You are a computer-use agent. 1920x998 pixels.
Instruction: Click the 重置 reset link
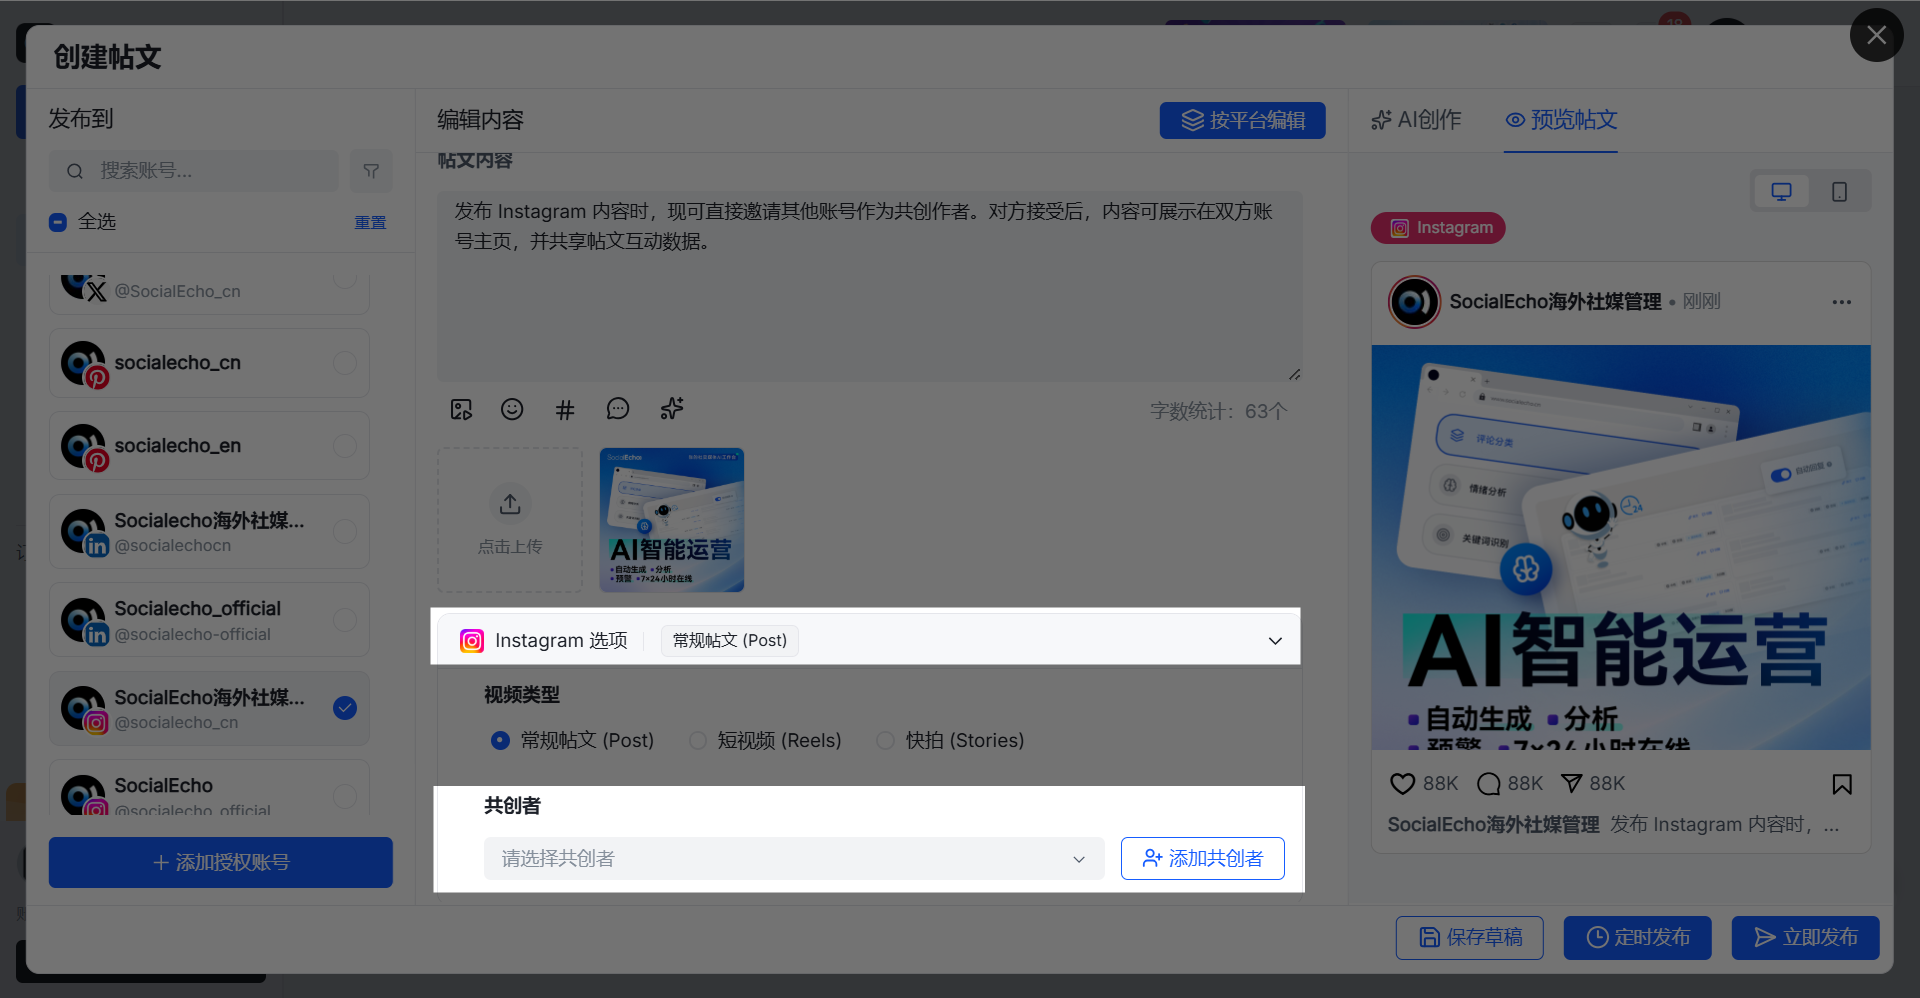point(370,222)
